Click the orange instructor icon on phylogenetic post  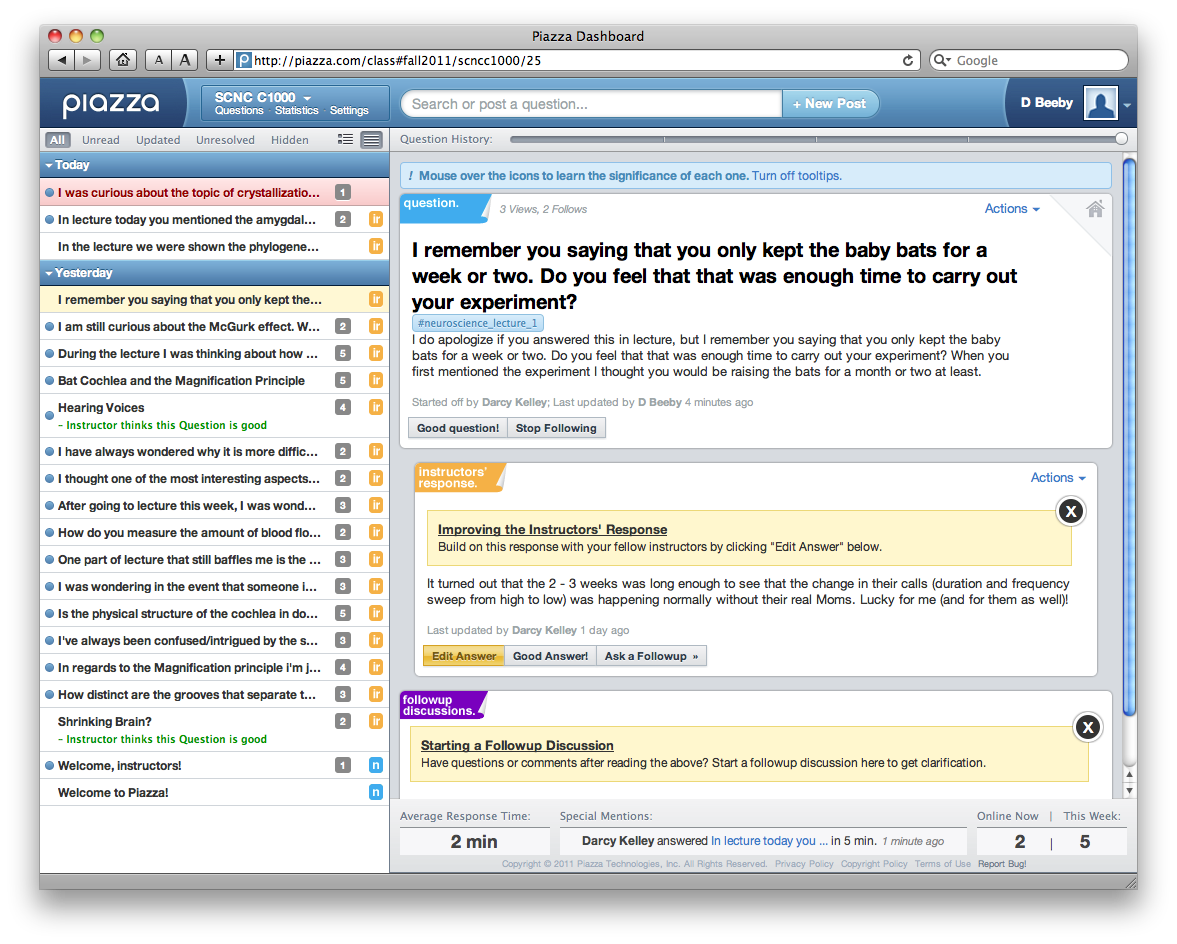pyautogui.click(x=376, y=246)
